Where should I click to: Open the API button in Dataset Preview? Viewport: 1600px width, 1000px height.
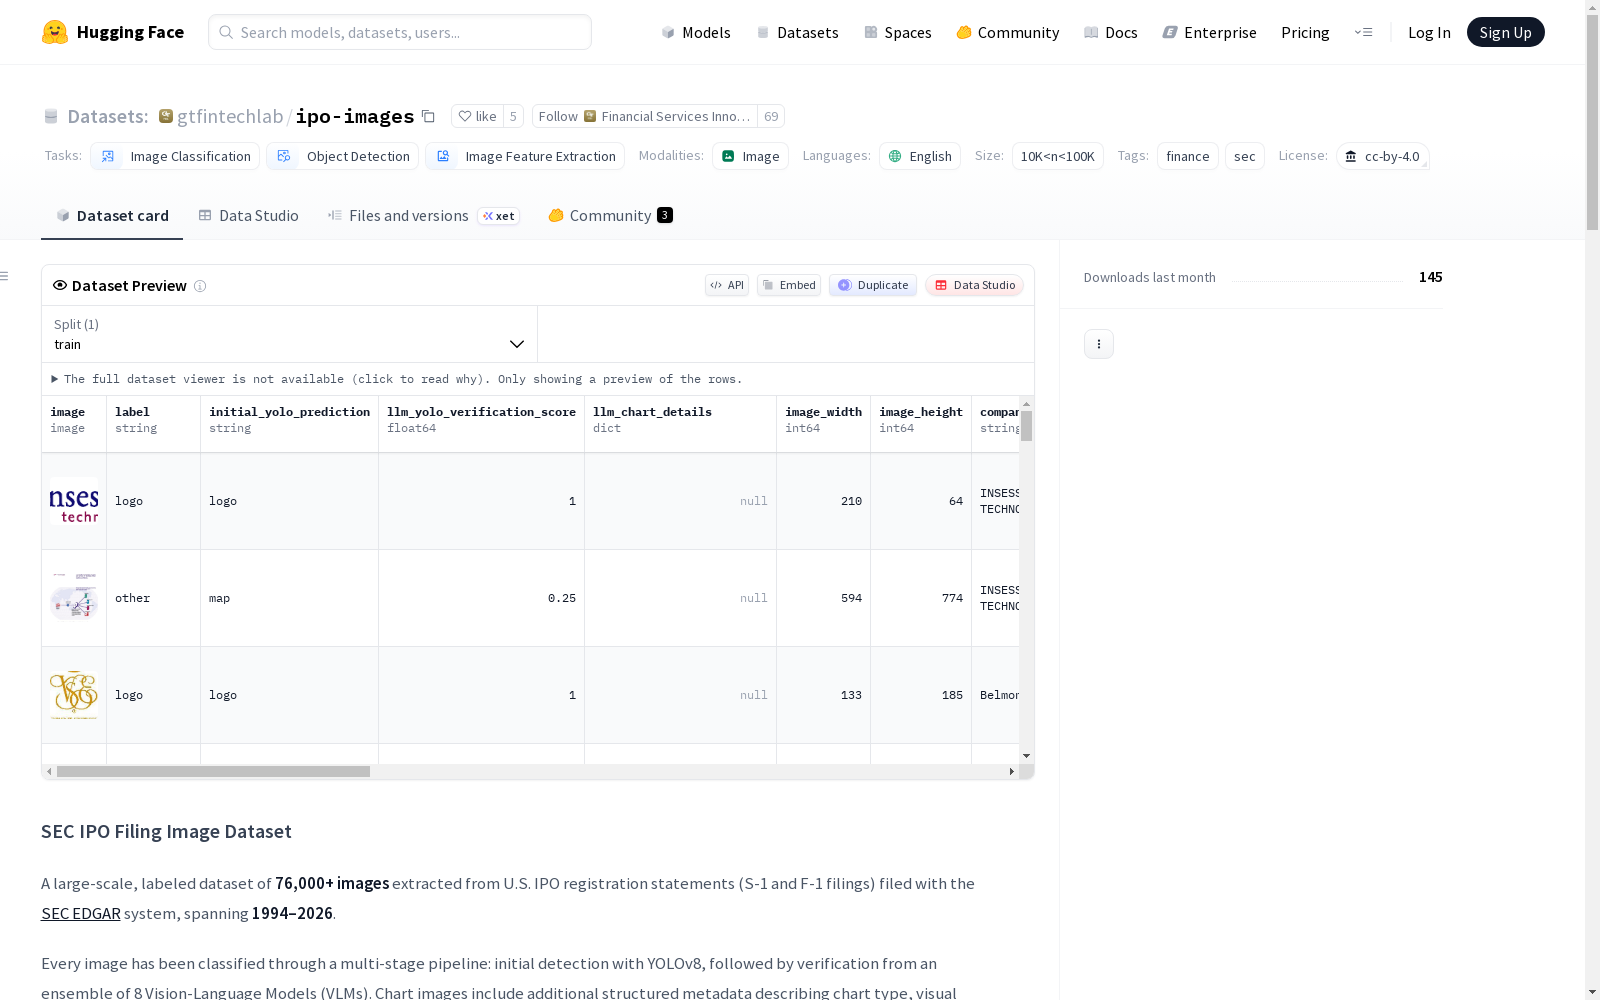tap(727, 285)
